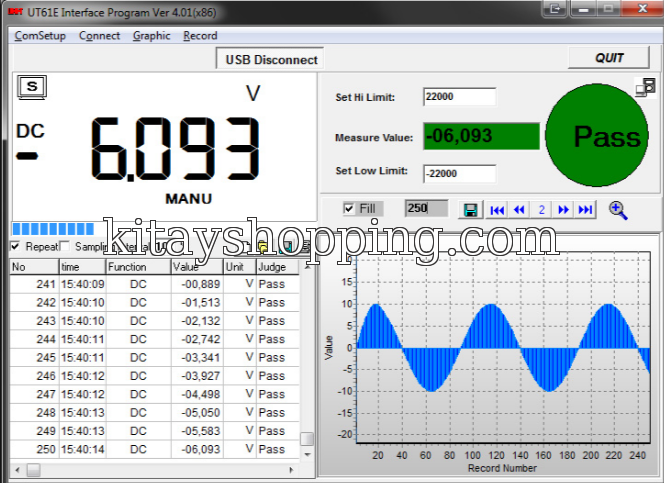Open the Graphic menu
This screenshot has width=664, height=483.
pos(152,36)
